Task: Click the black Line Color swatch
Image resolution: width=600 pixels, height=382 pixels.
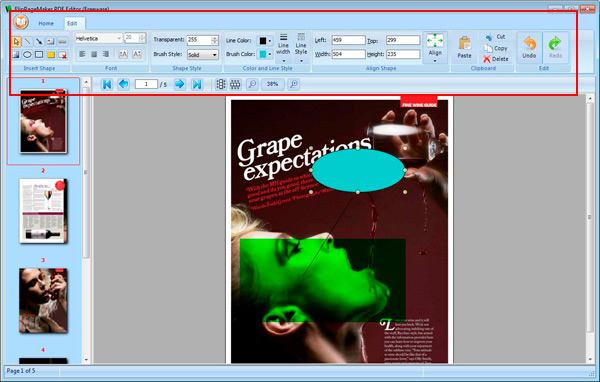Action: pos(262,41)
